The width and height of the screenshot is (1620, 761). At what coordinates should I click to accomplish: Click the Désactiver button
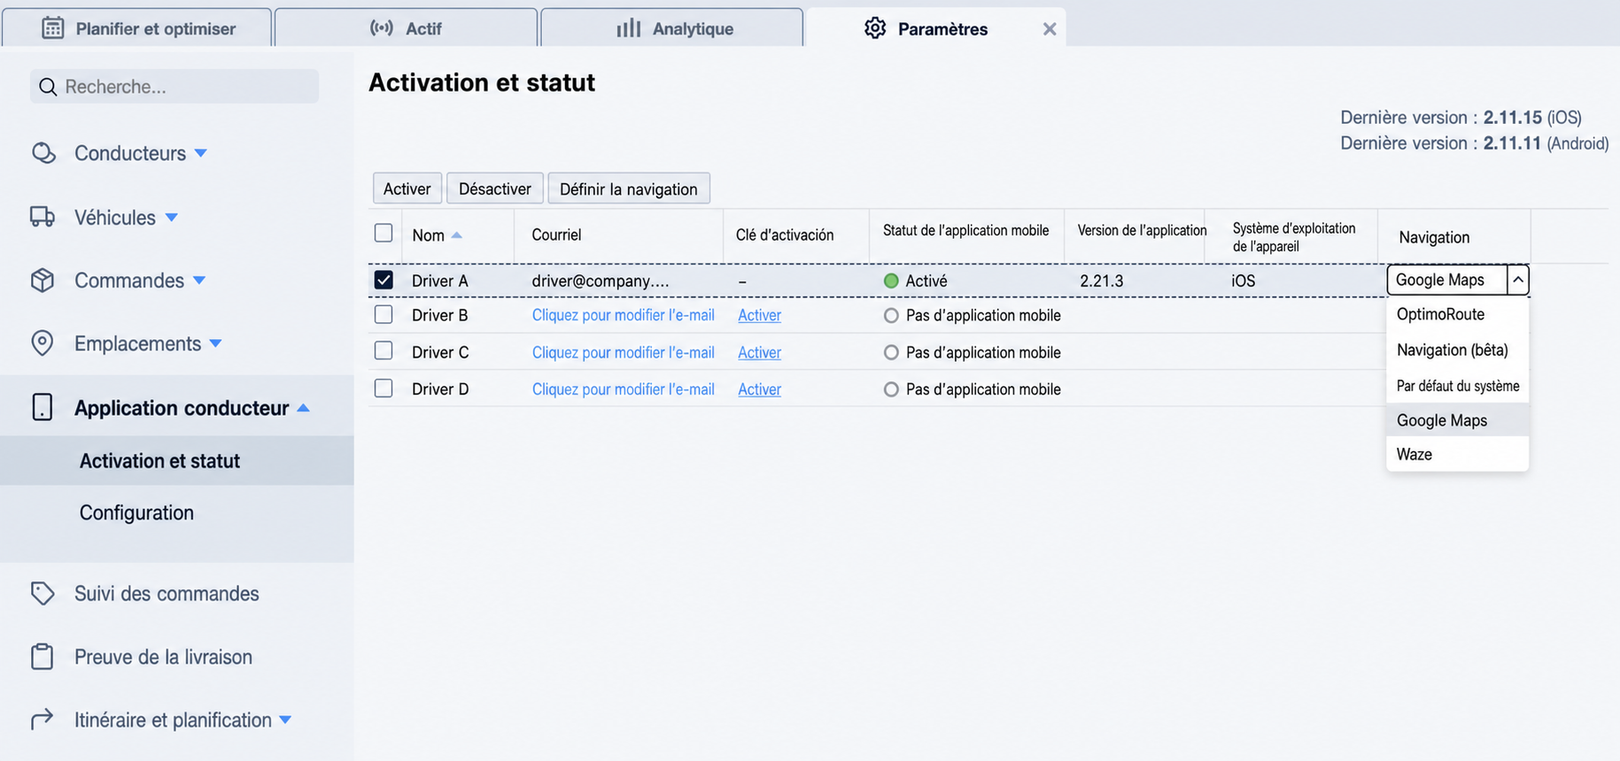[495, 189]
